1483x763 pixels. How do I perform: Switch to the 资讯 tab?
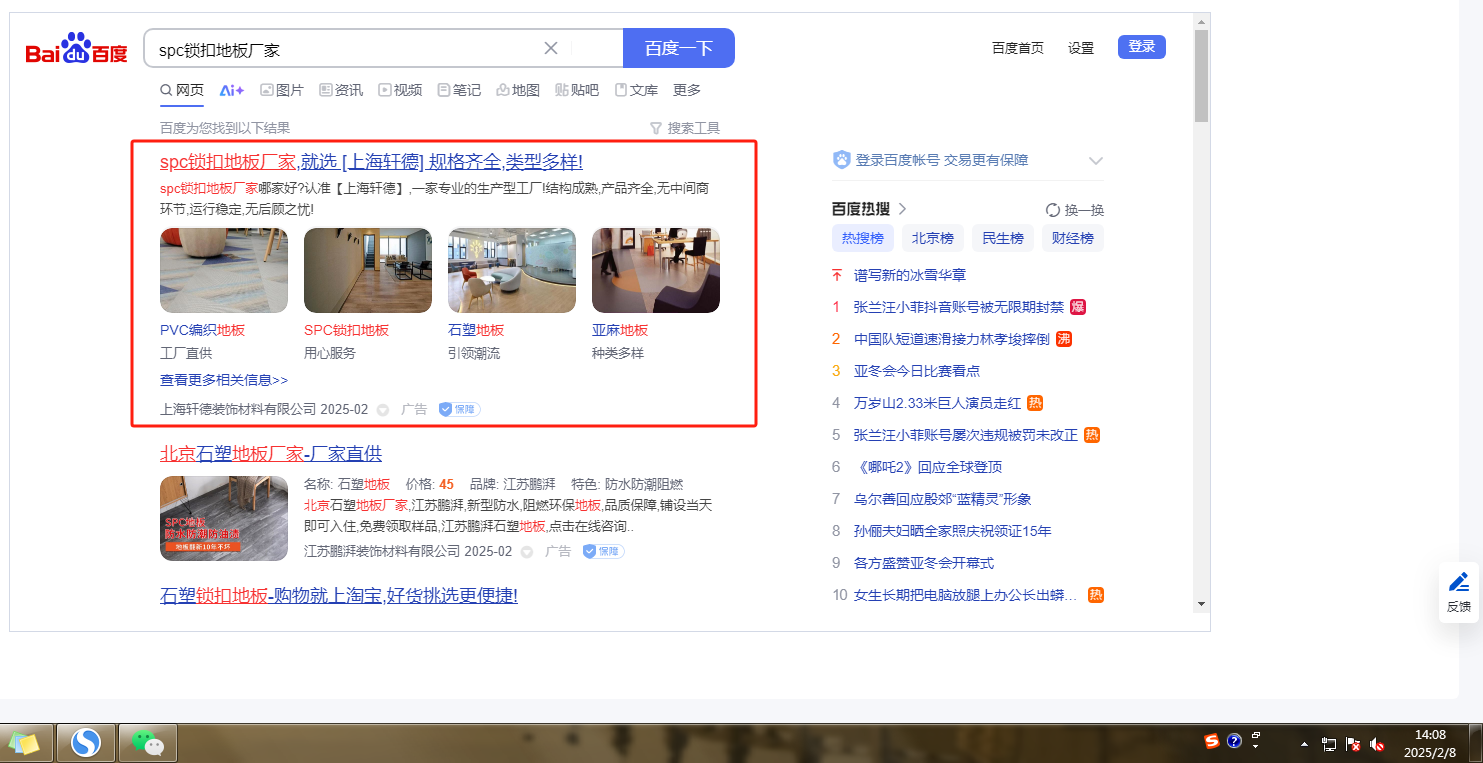tap(341, 90)
